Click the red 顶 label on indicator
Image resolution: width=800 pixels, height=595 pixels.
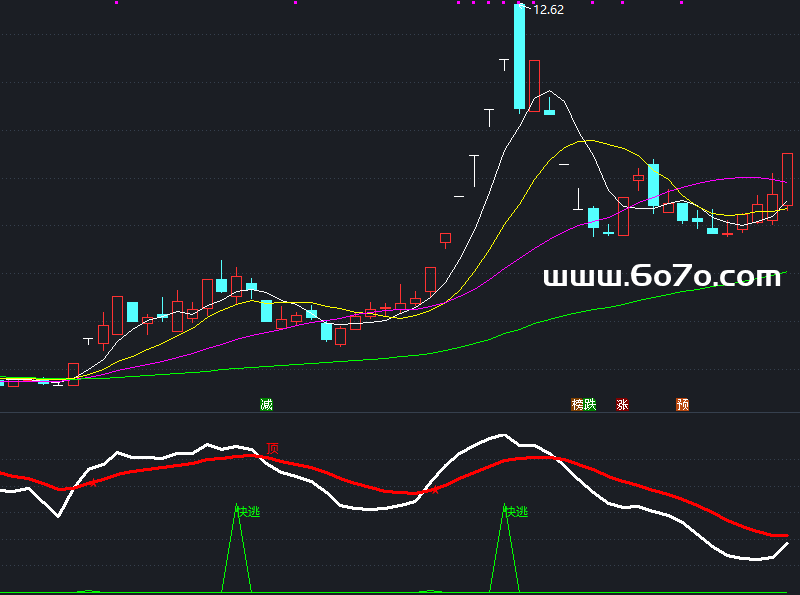coord(272,449)
